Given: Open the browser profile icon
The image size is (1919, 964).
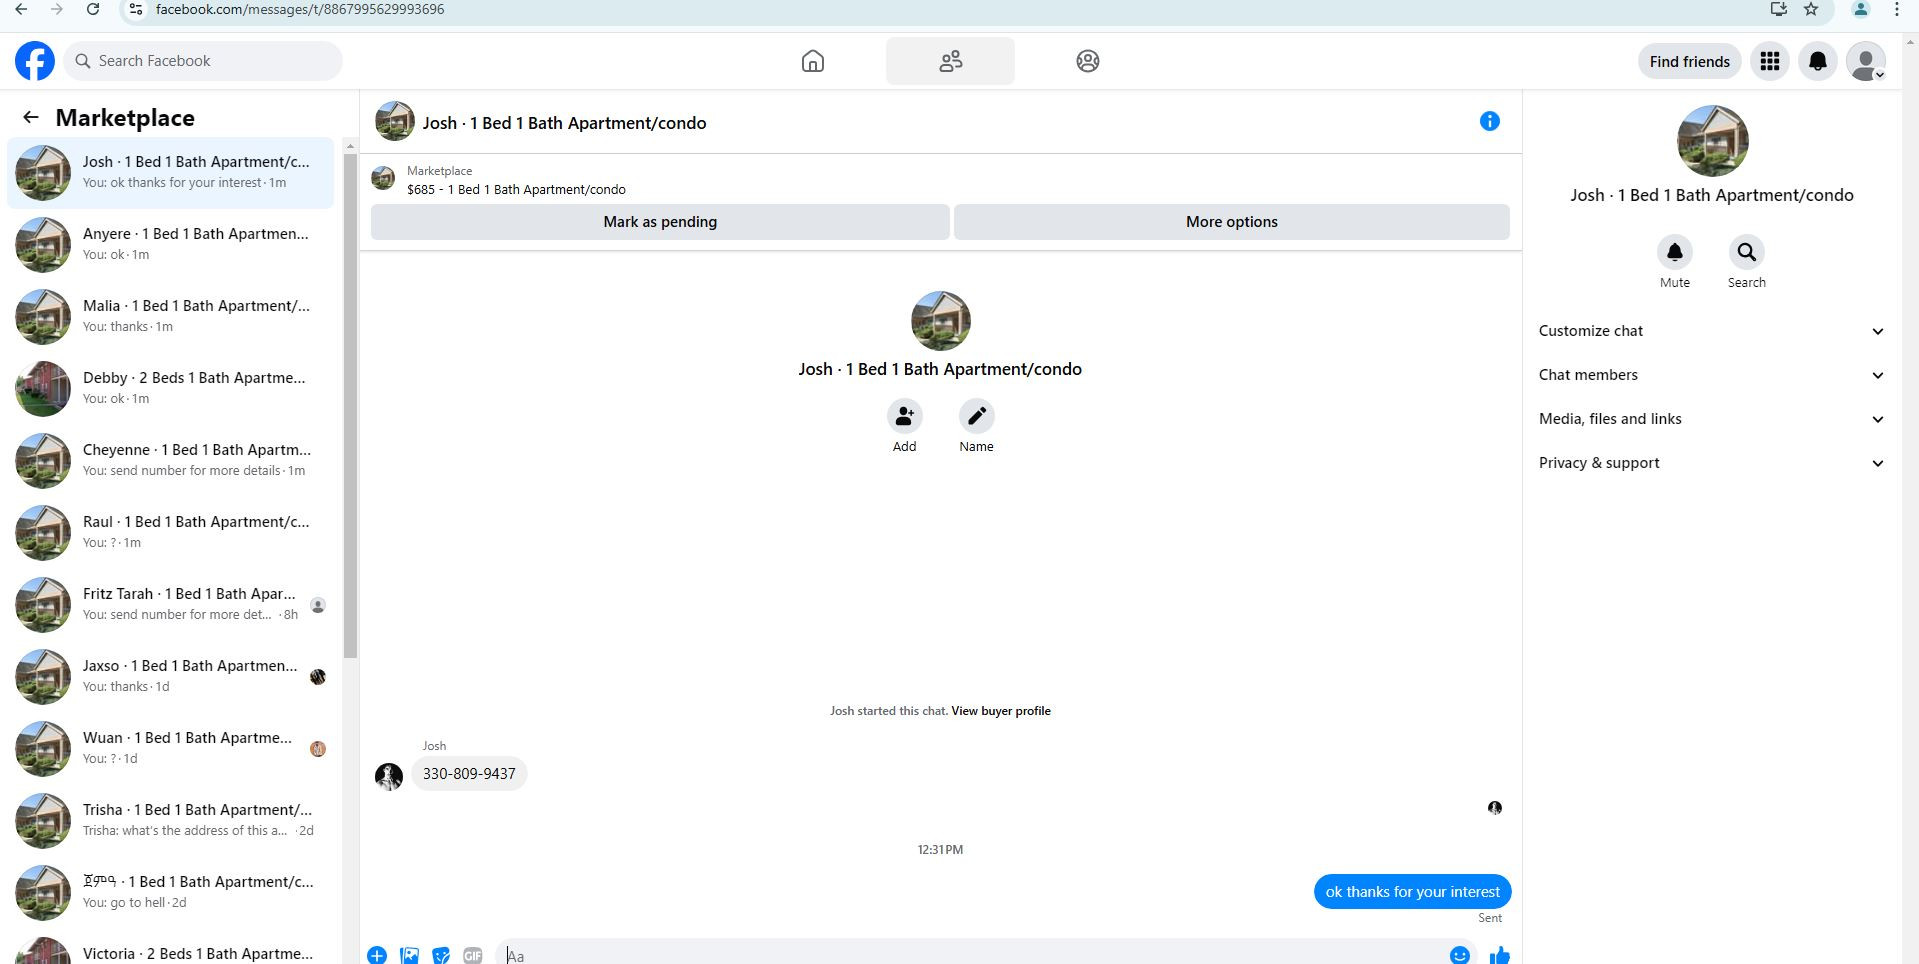Looking at the screenshot, I should pos(1860,9).
